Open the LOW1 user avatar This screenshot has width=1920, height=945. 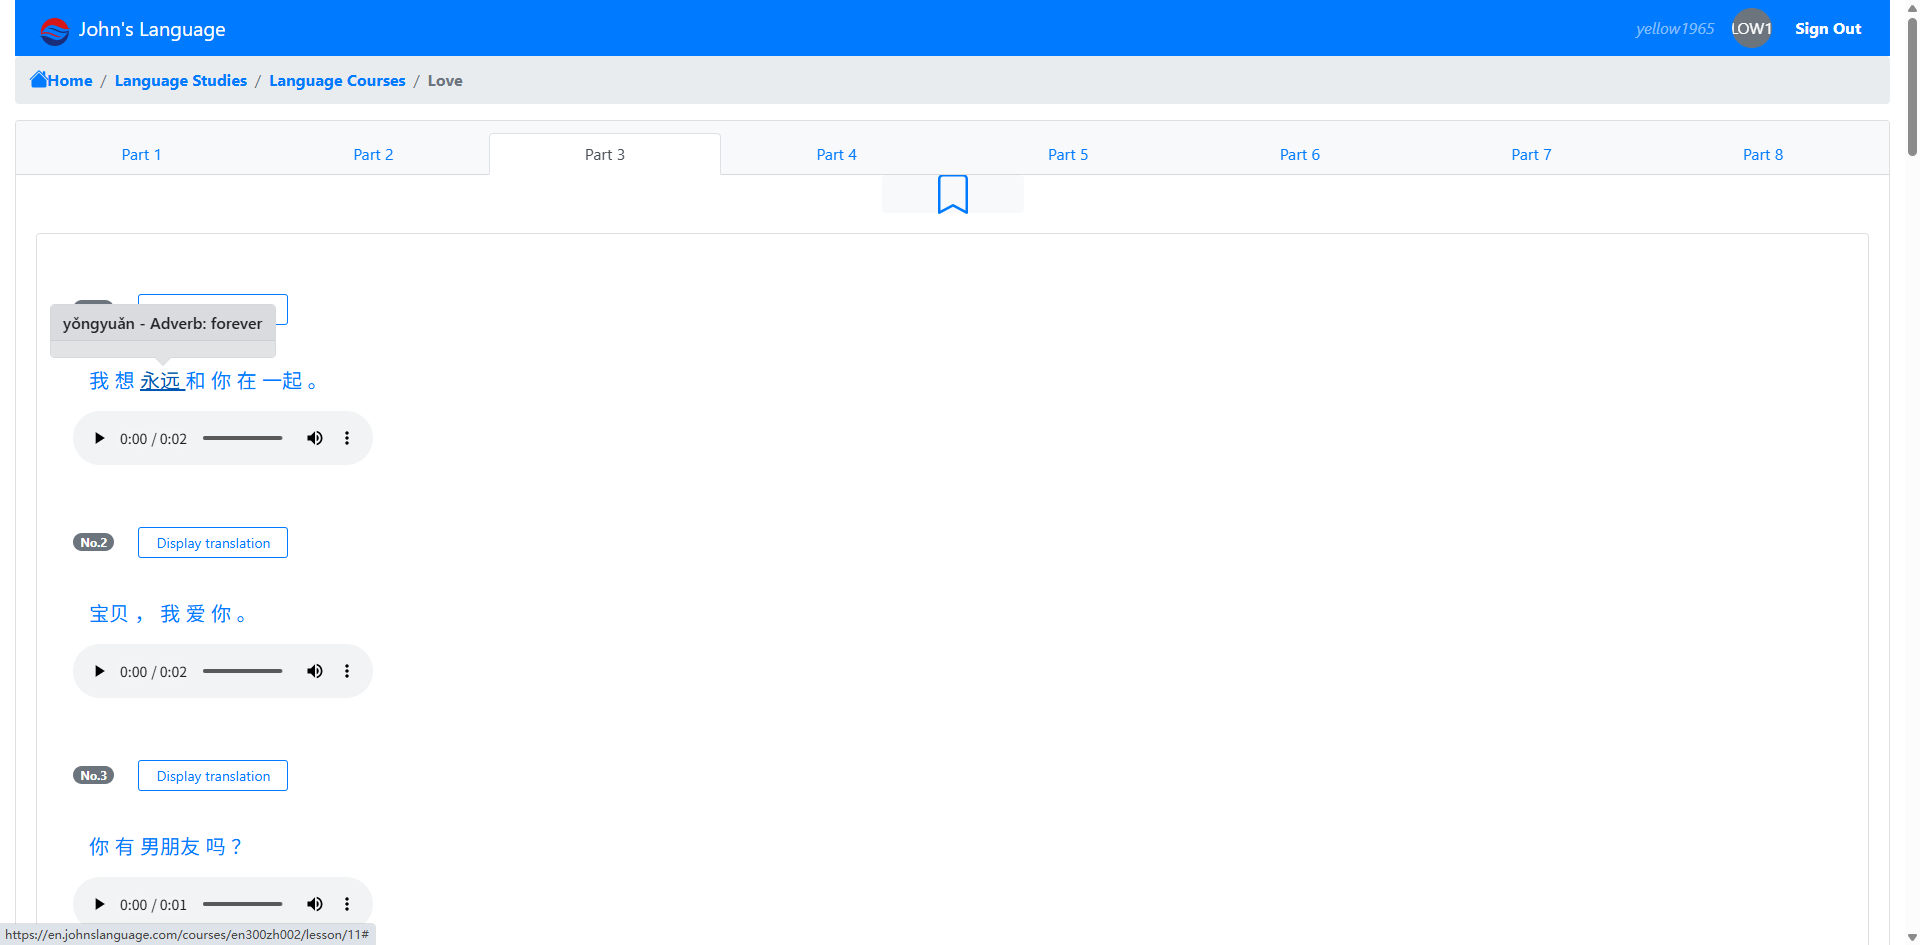point(1751,29)
